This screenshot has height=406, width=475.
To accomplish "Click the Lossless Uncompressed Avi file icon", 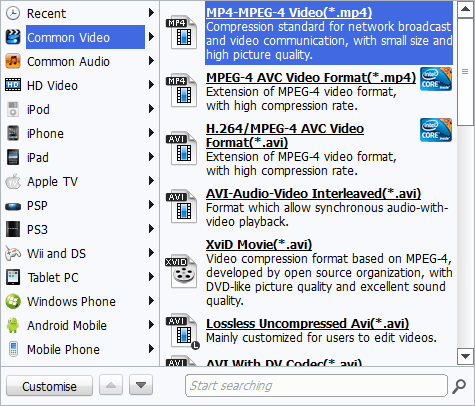I will coord(183,332).
